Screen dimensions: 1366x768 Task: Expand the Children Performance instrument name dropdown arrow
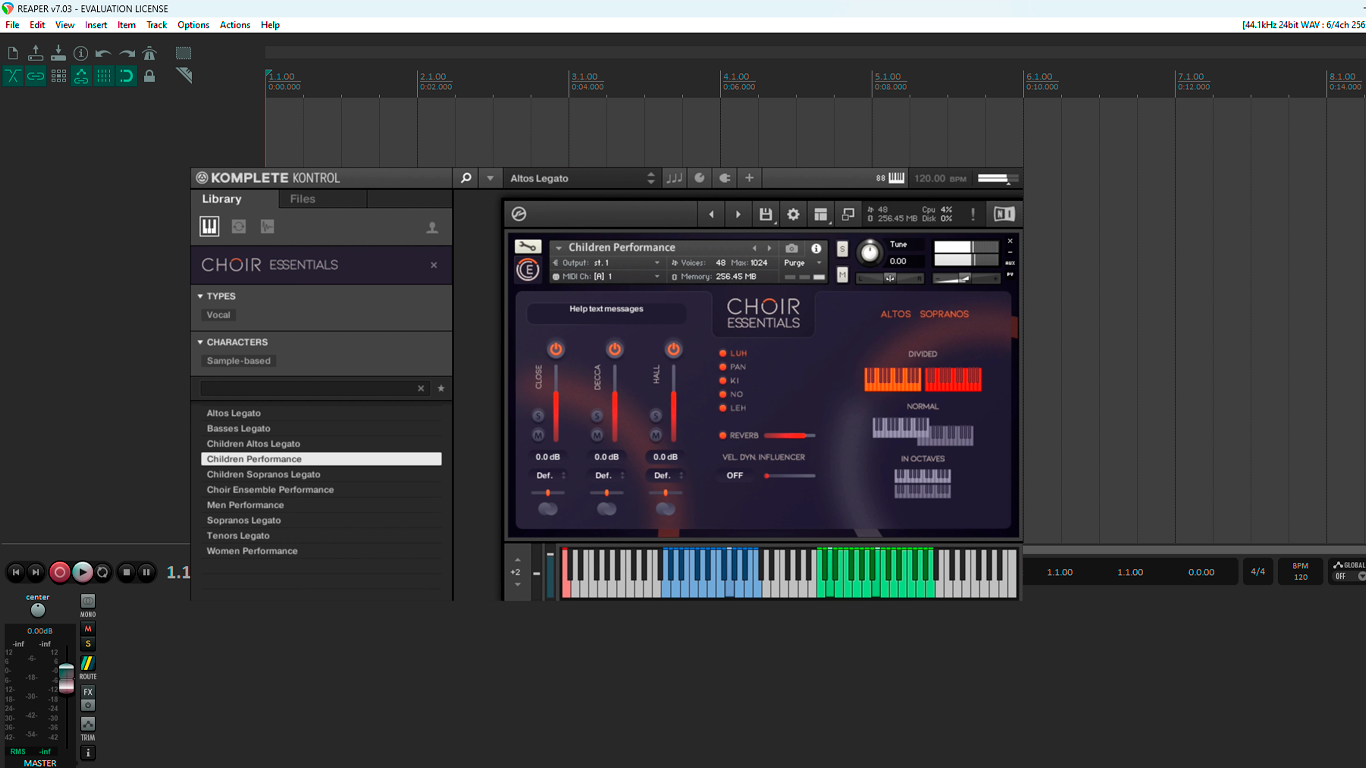559,248
